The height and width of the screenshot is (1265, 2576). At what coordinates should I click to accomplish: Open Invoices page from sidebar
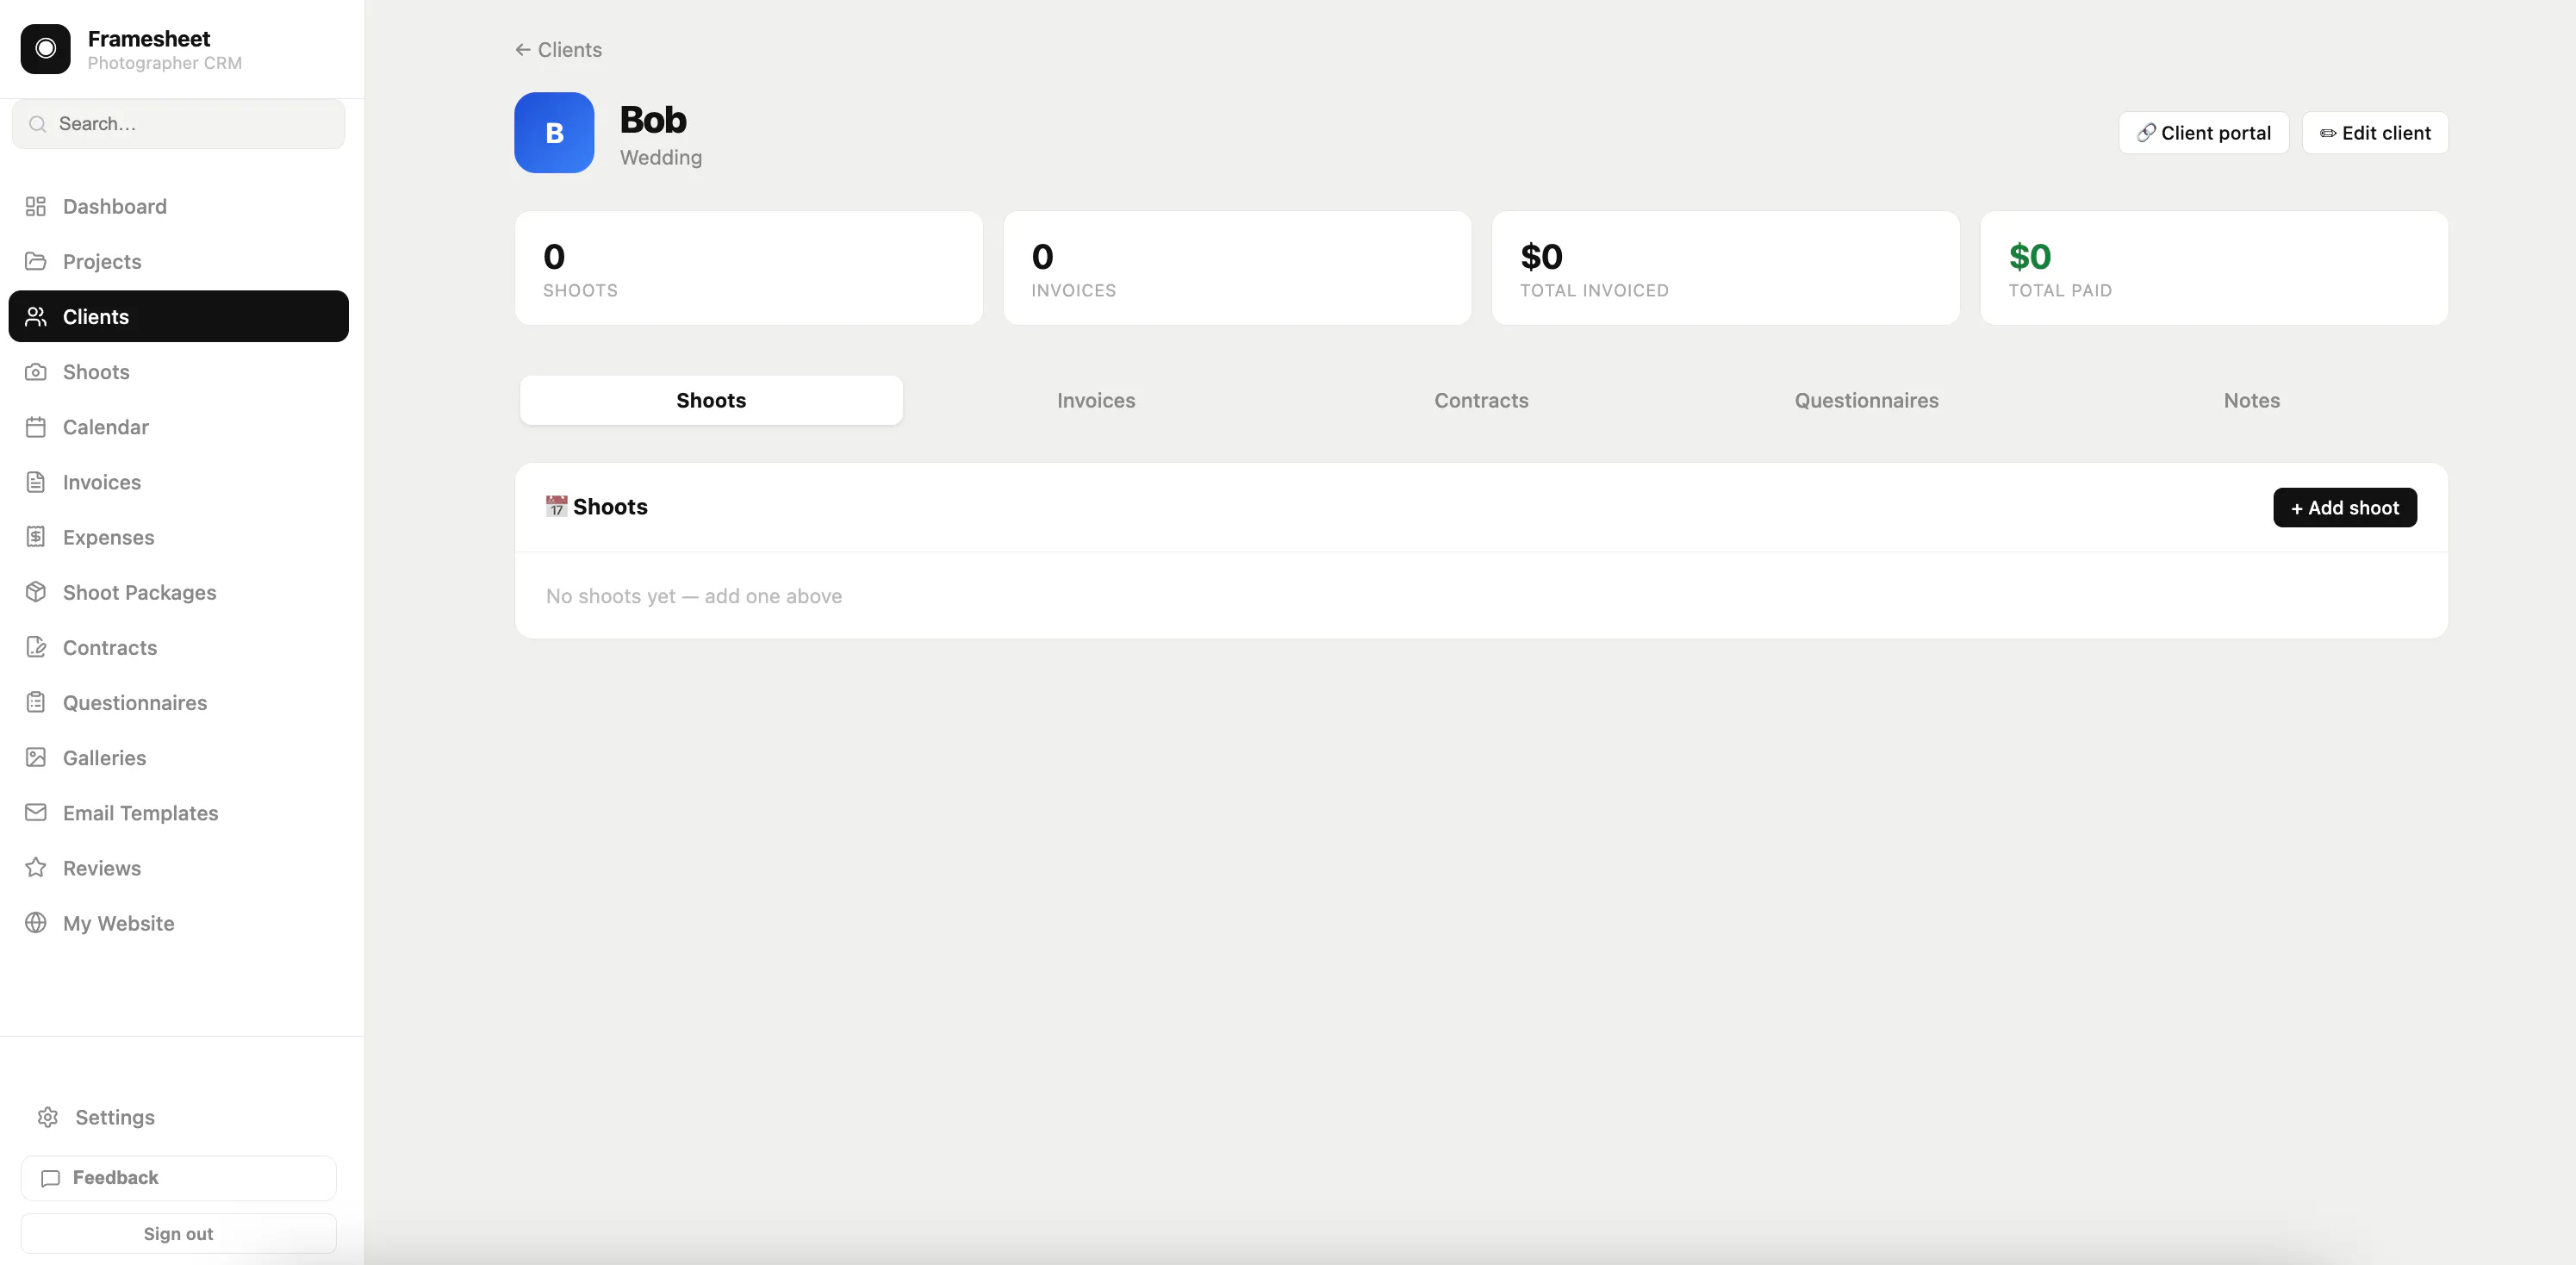(178, 482)
